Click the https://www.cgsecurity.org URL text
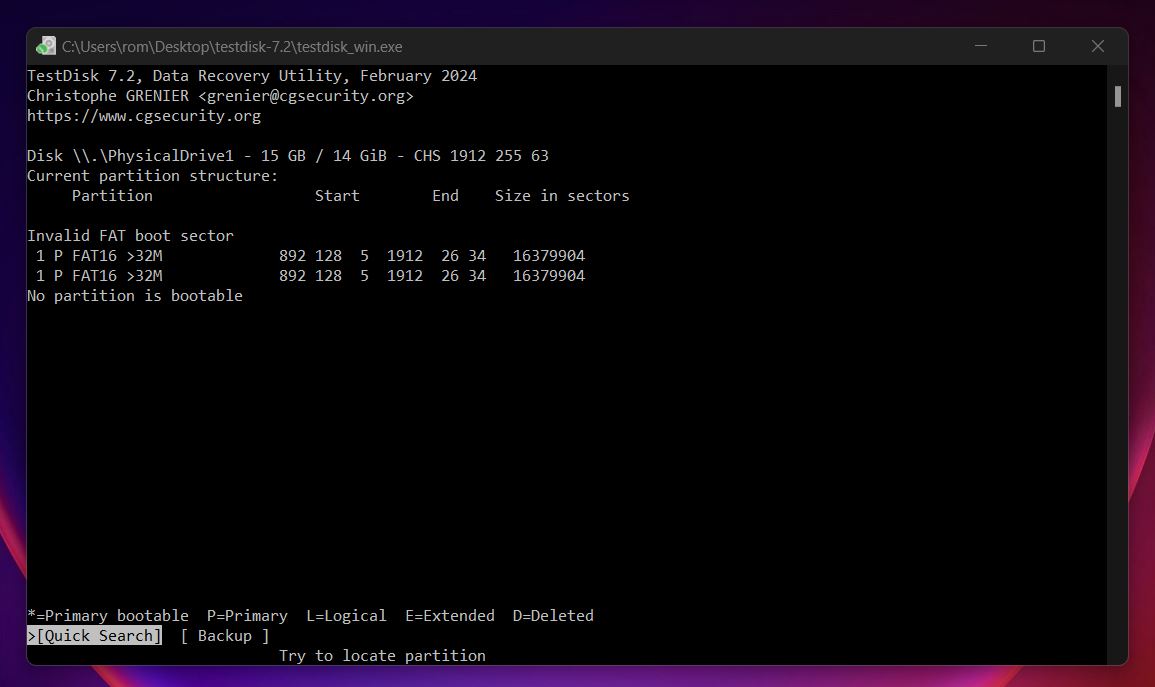Screen dimensions: 1155x687 144,116
